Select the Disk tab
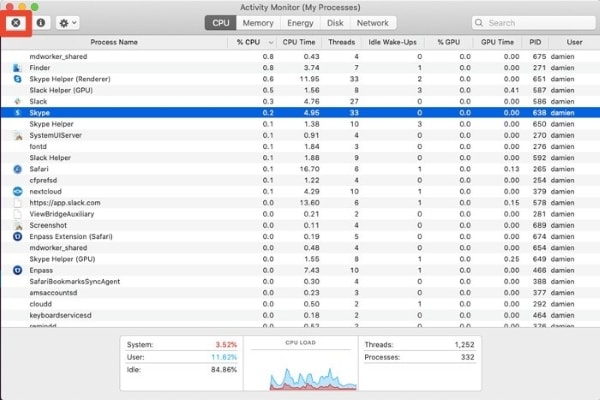This screenshot has height=400, width=600. (335, 23)
